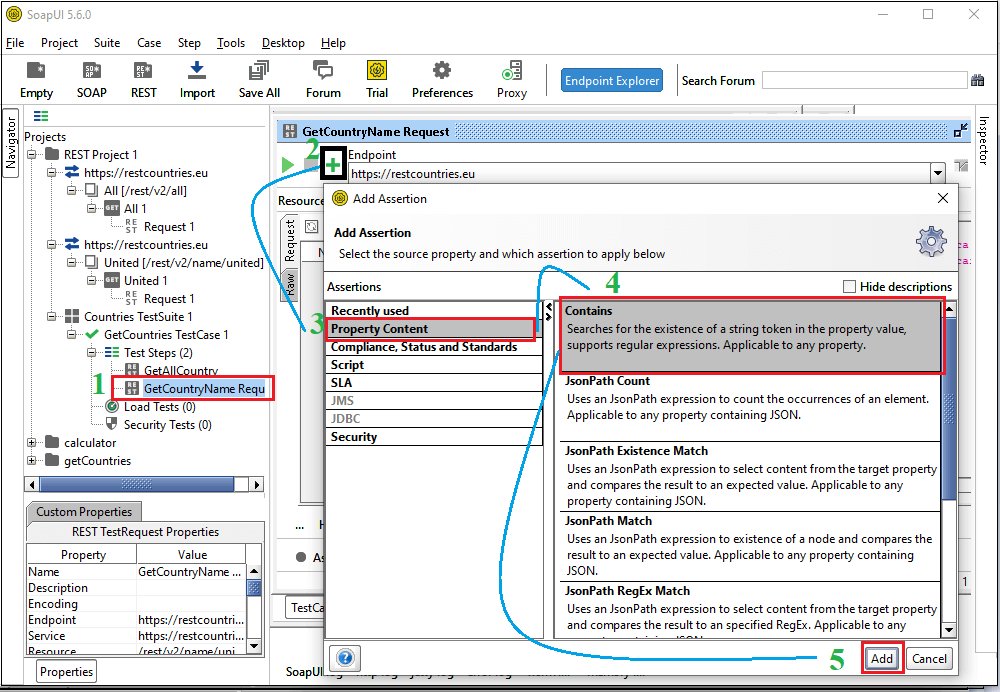1000x692 pixels.
Task: Select GetCountryName Request test step
Action: click(195, 388)
